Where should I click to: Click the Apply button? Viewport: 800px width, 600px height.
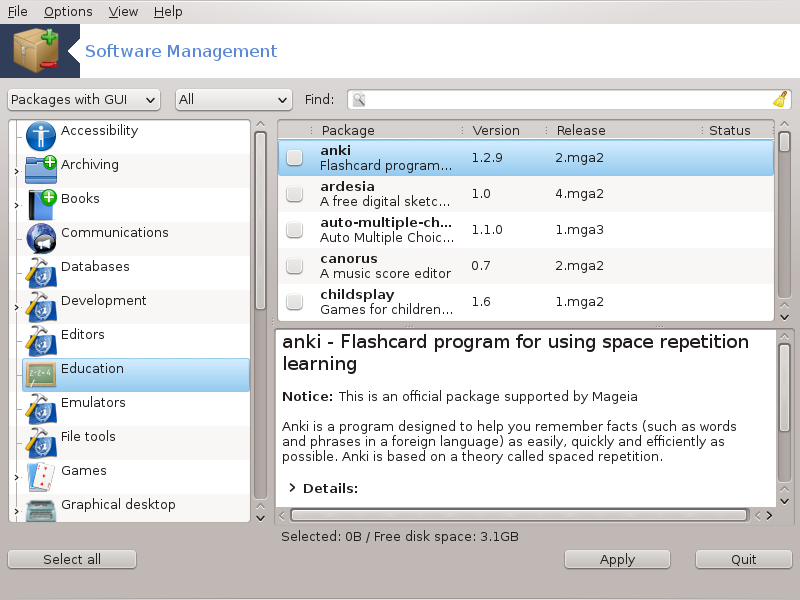617,559
